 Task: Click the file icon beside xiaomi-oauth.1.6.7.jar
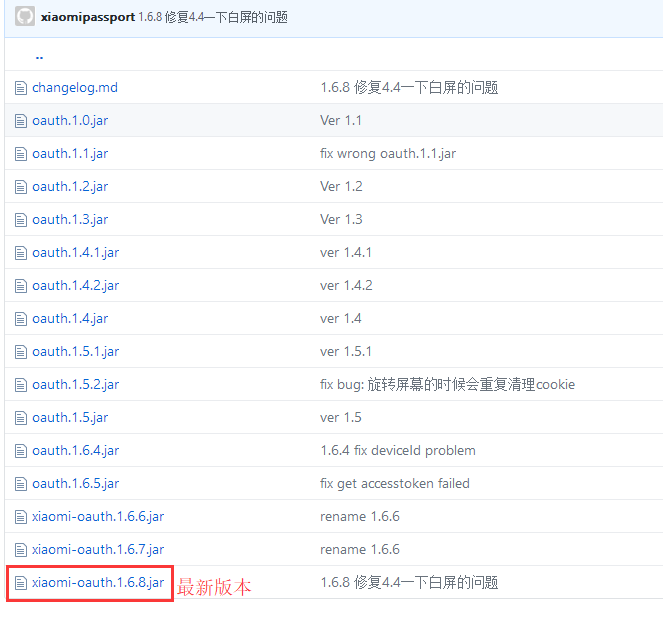pos(21,550)
